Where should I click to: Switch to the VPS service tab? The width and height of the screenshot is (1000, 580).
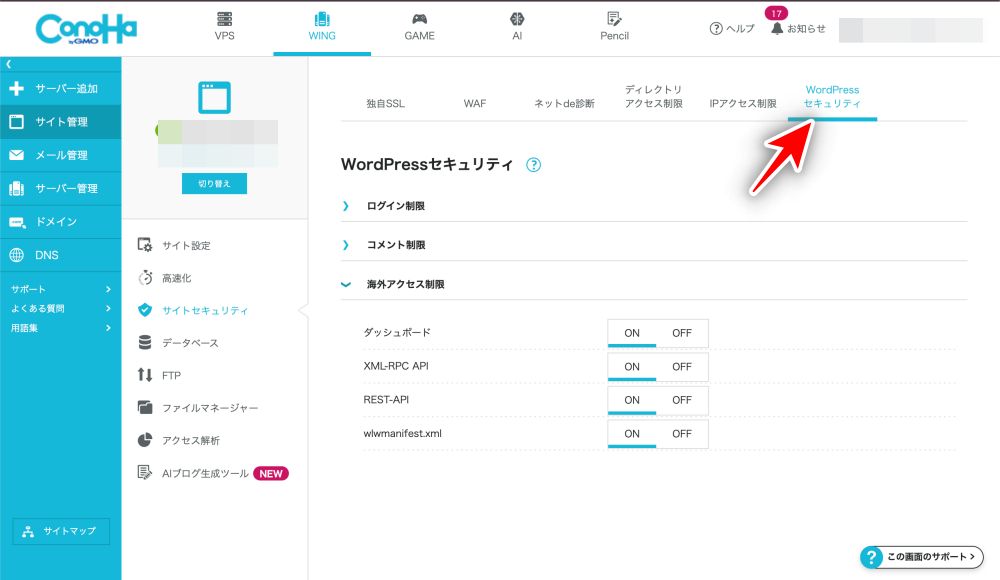click(x=225, y=27)
